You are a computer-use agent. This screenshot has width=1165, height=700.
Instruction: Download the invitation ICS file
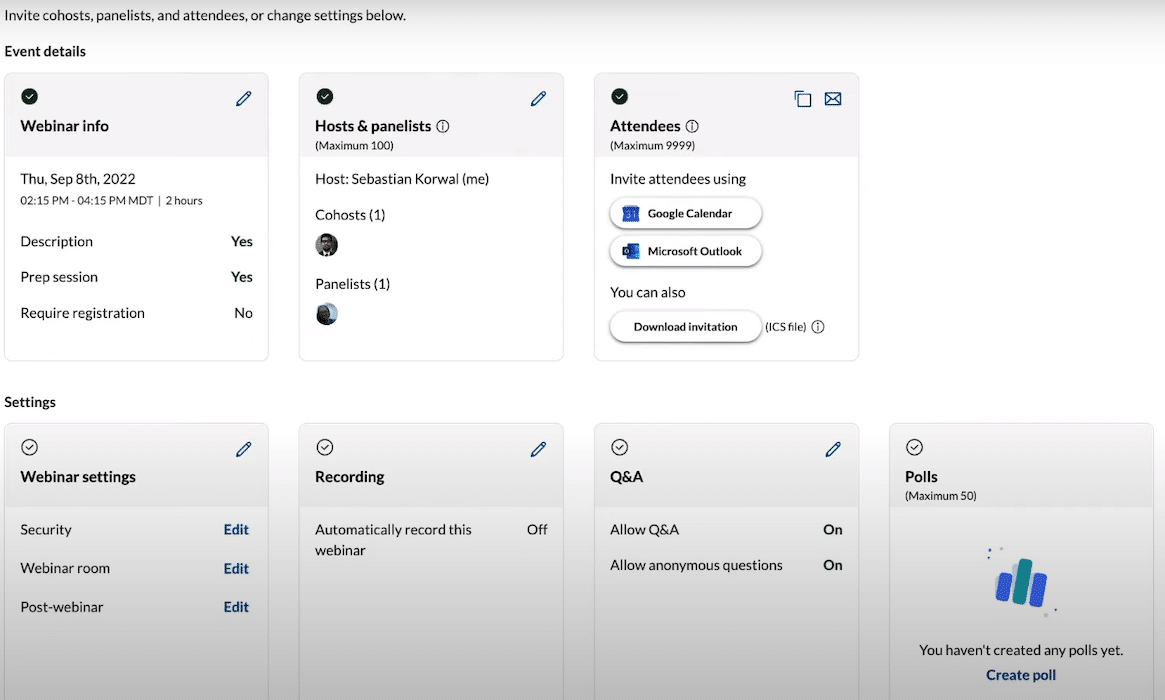(685, 326)
